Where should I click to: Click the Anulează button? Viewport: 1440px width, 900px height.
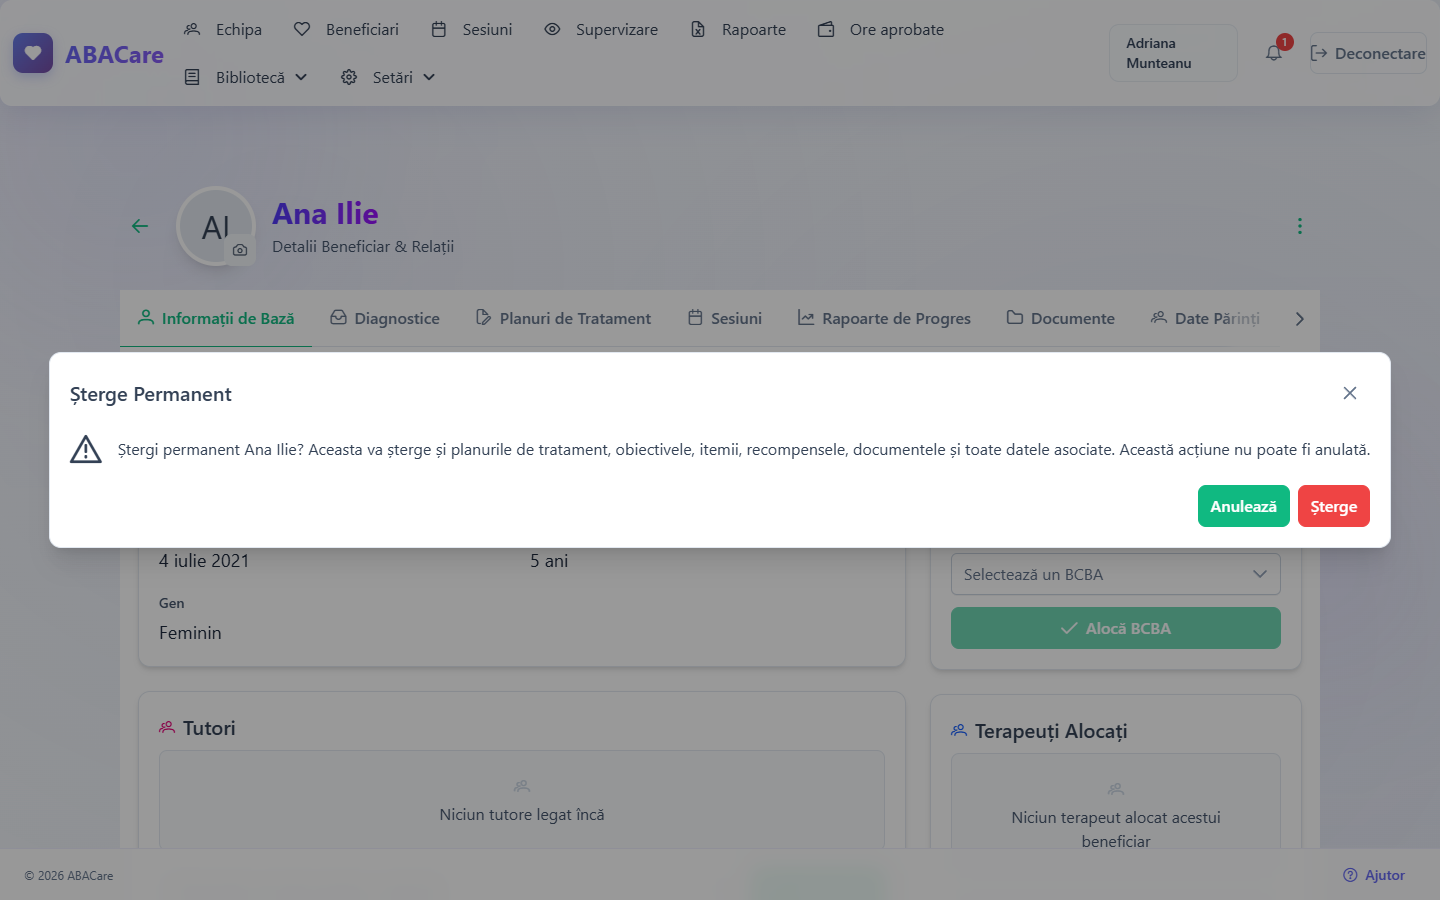1243,506
